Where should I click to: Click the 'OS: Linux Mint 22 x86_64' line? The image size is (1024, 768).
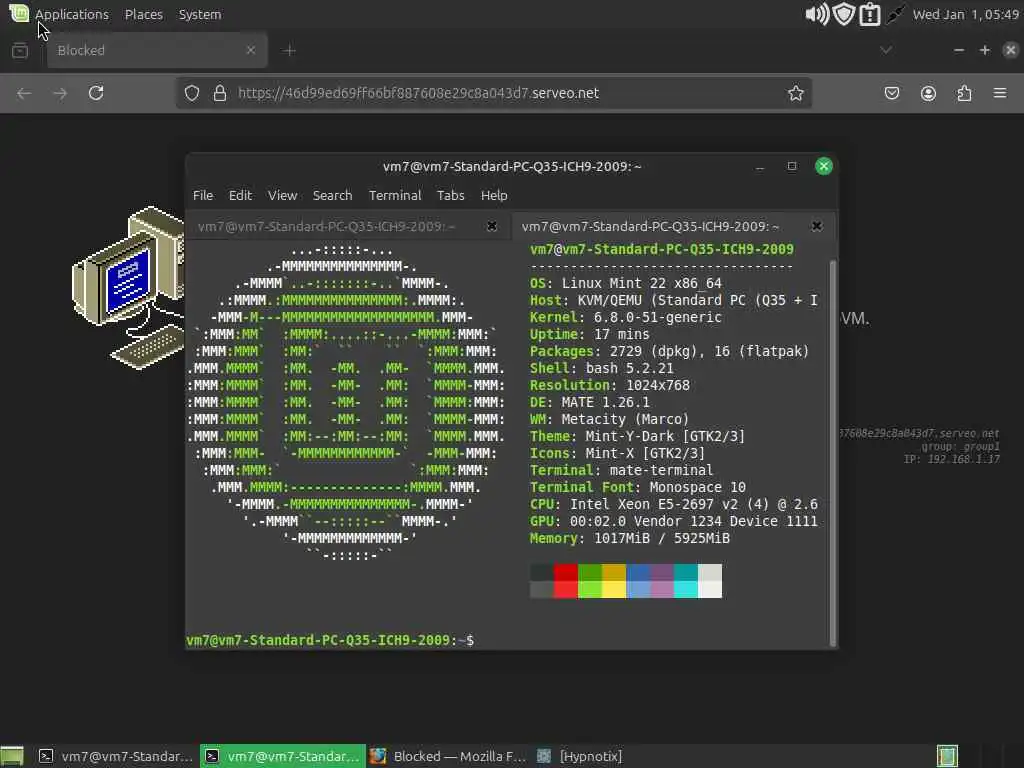(626, 283)
